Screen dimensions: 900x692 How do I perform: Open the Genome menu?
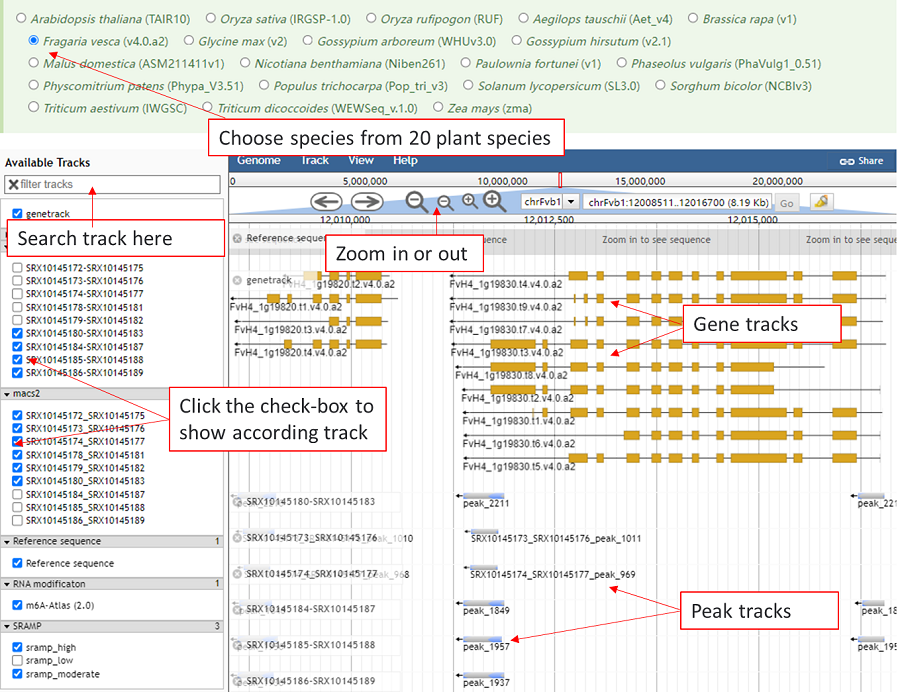pos(258,160)
